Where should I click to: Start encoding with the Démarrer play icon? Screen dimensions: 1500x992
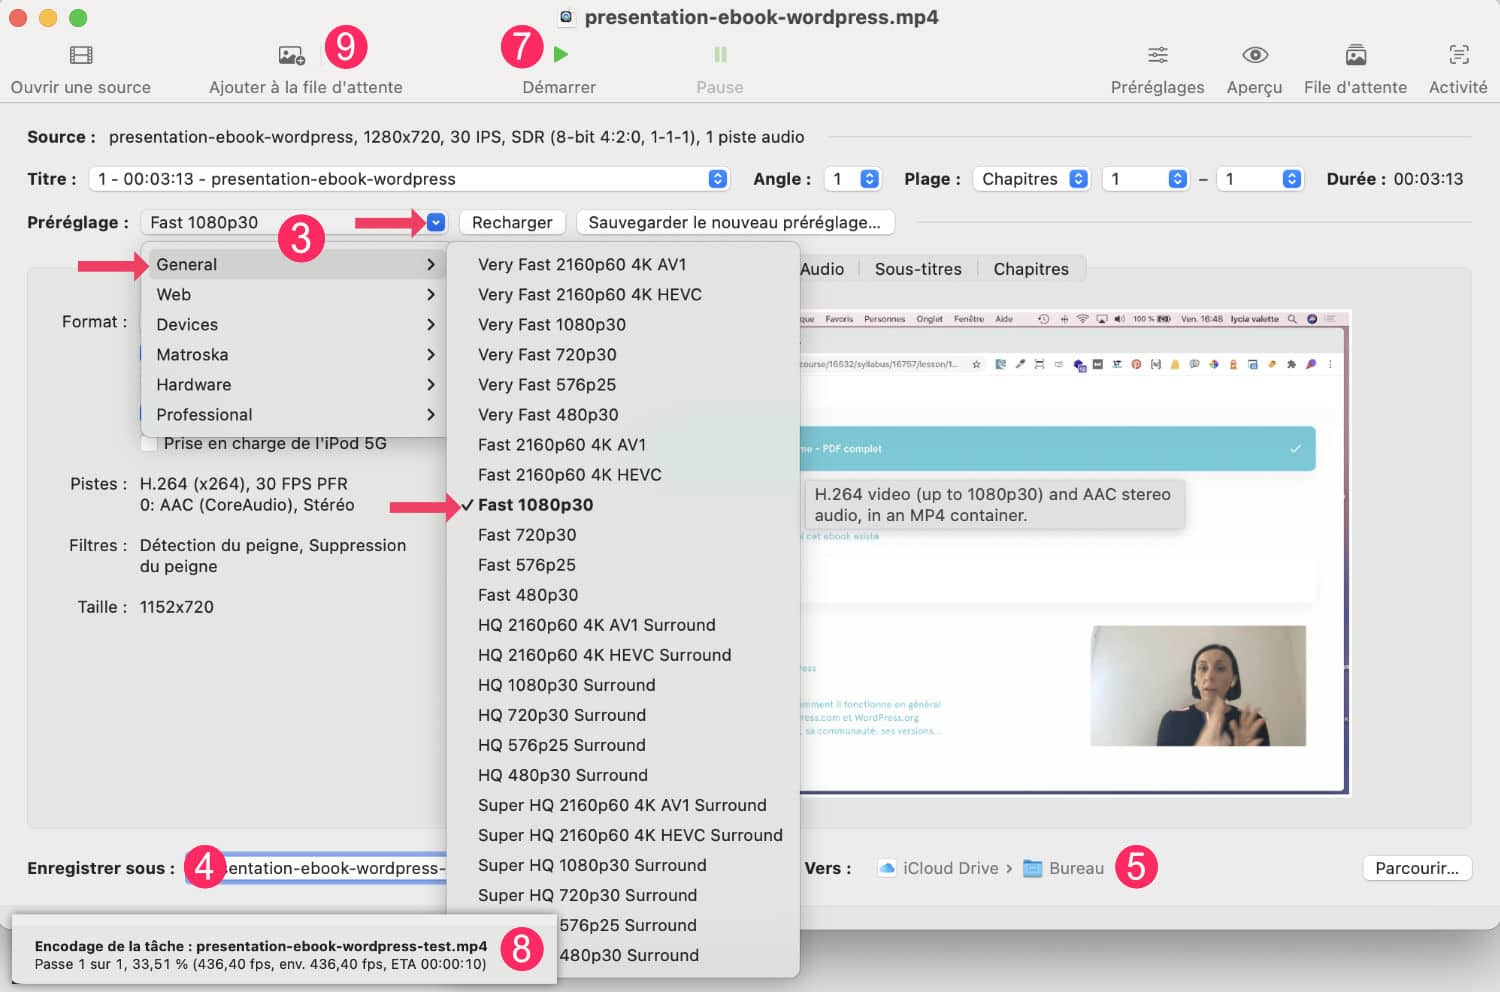coord(560,54)
